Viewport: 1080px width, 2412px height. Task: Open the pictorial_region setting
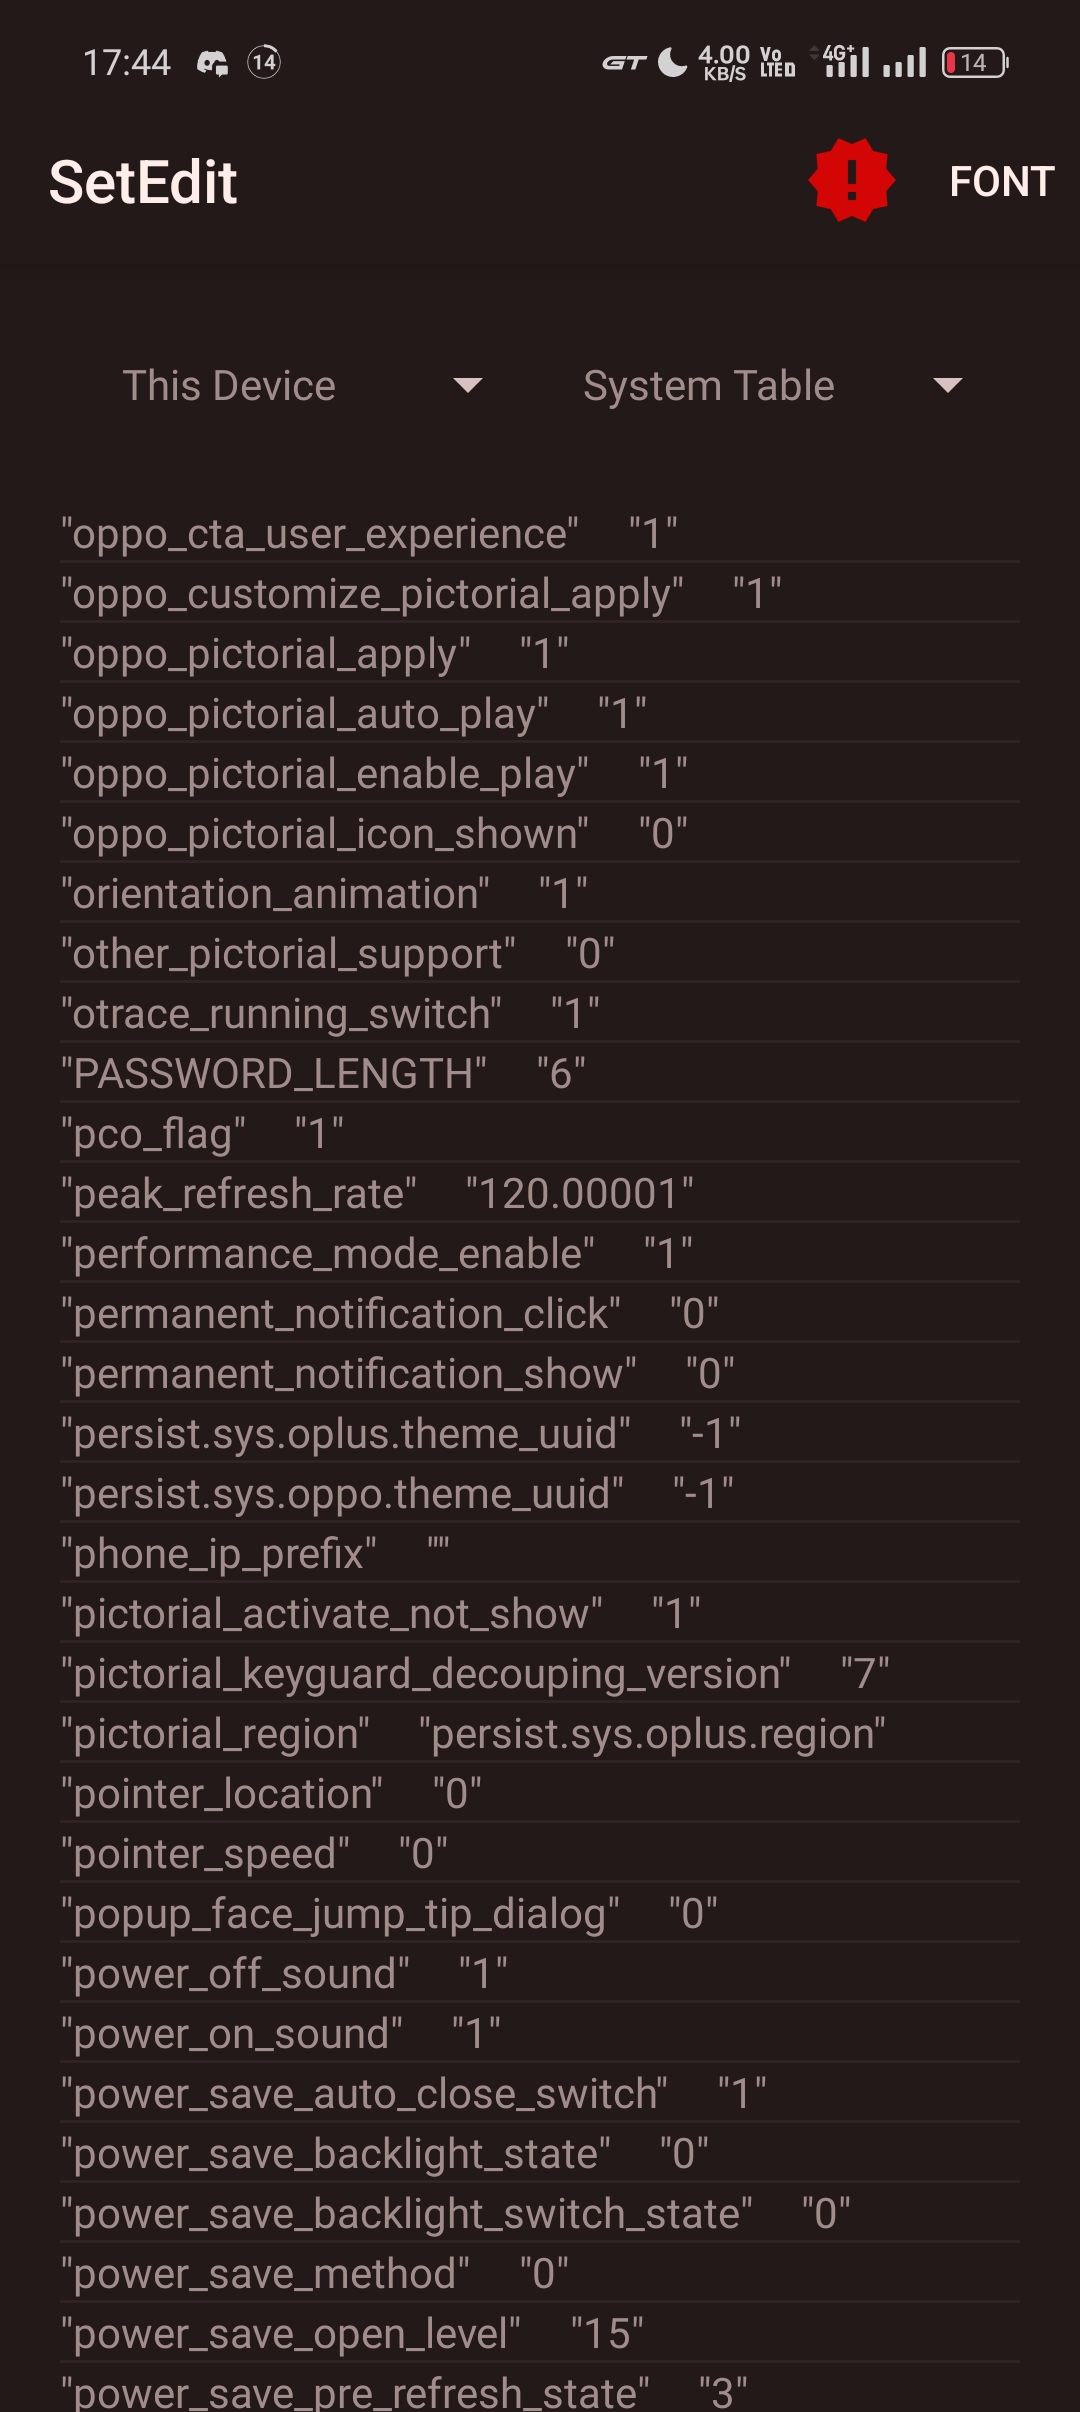coord(540,1733)
